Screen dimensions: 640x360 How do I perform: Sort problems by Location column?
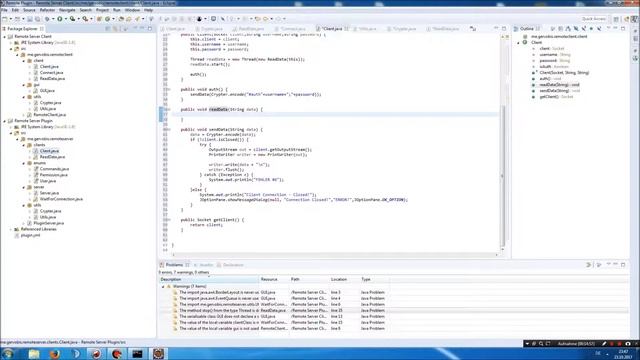[344, 279]
